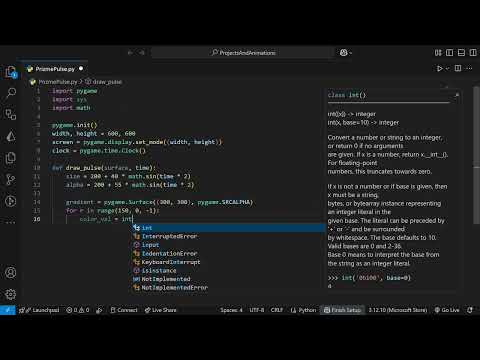Toggle the primary side bar

point(450,53)
